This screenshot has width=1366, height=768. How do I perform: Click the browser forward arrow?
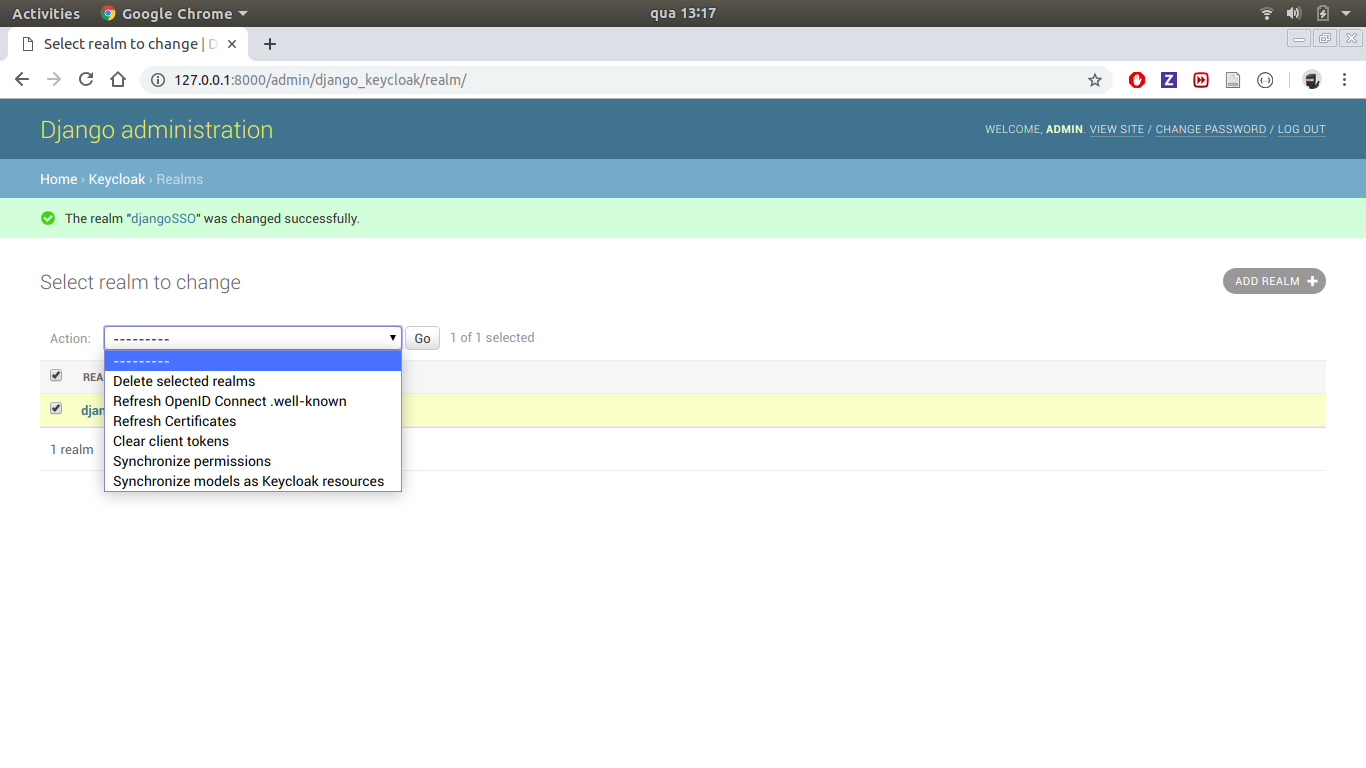point(54,80)
